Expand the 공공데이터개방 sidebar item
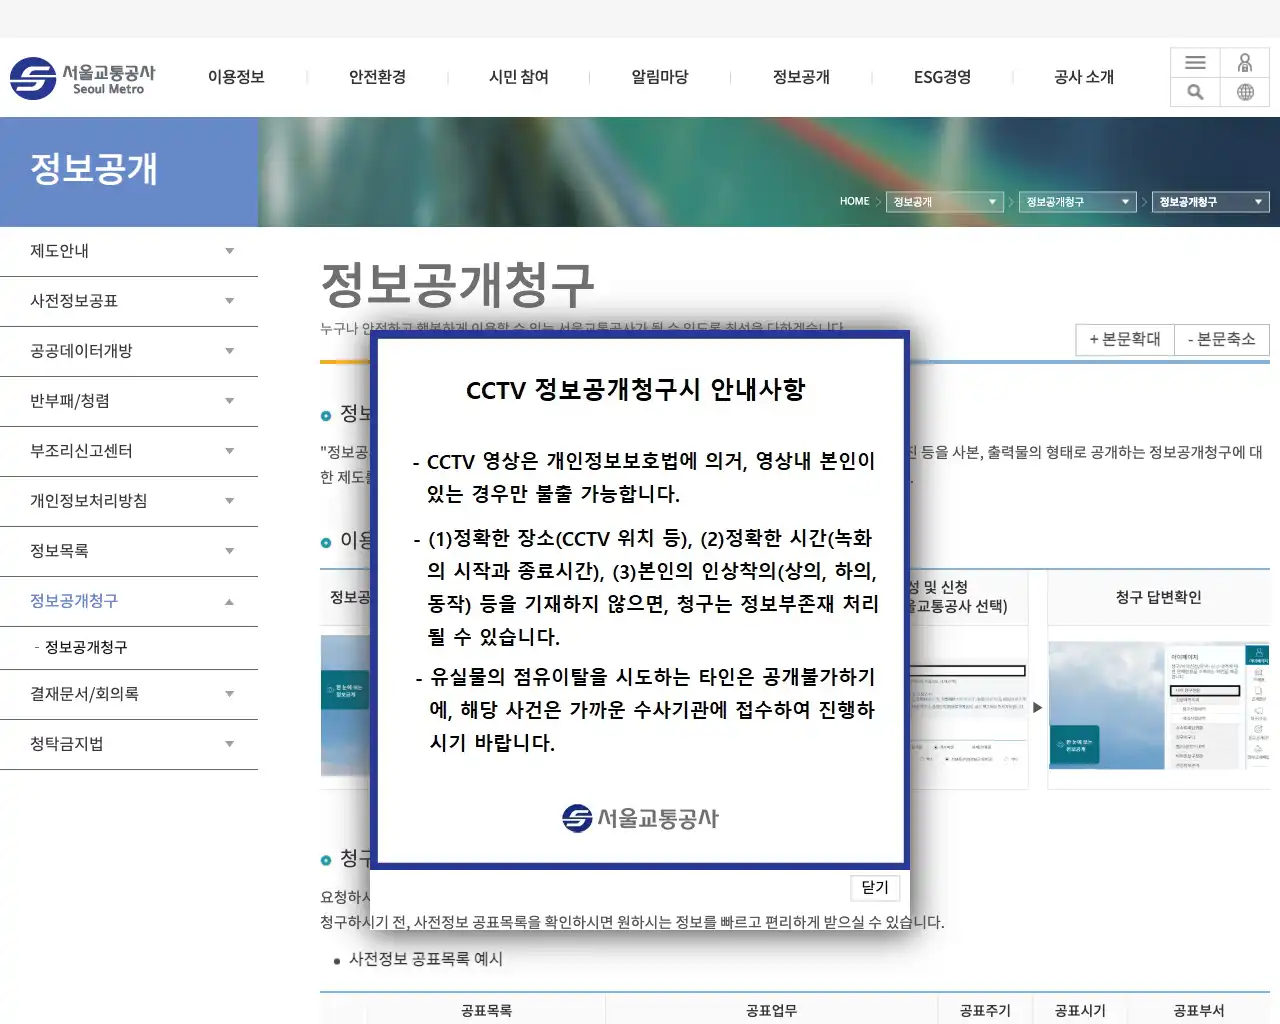The width and height of the screenshot is (1280, 1024). pyautogui.click(x=129, y=351)
